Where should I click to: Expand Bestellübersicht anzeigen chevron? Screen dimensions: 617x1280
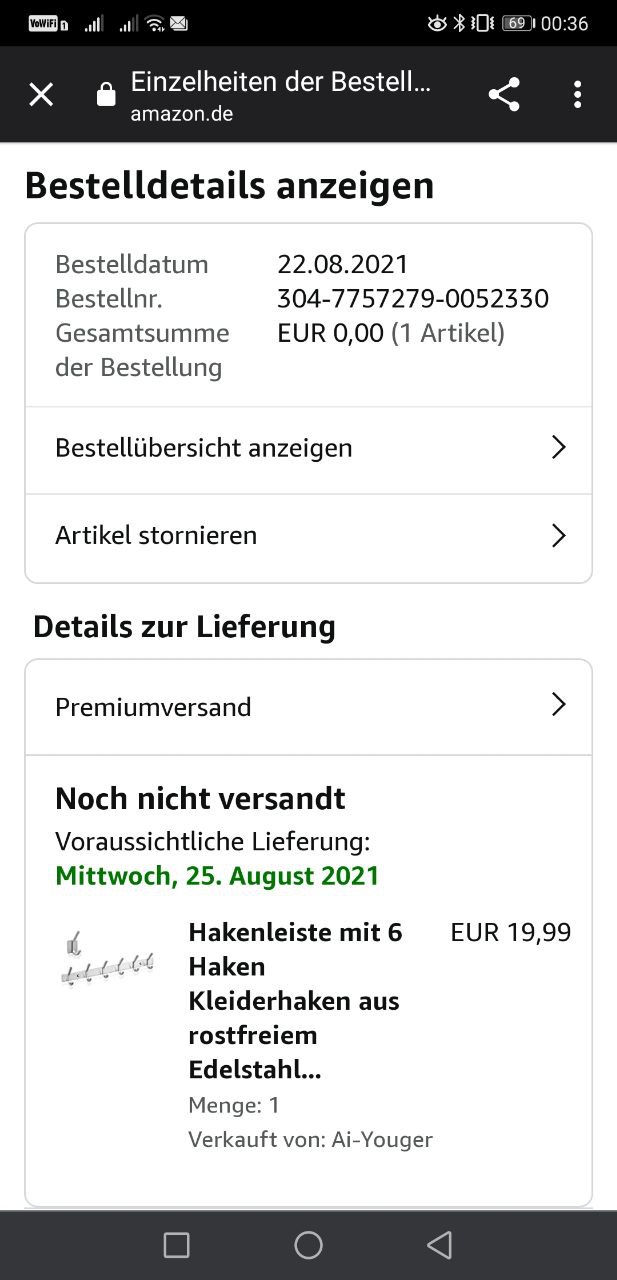pyautogui.click(x=559, y=448)
